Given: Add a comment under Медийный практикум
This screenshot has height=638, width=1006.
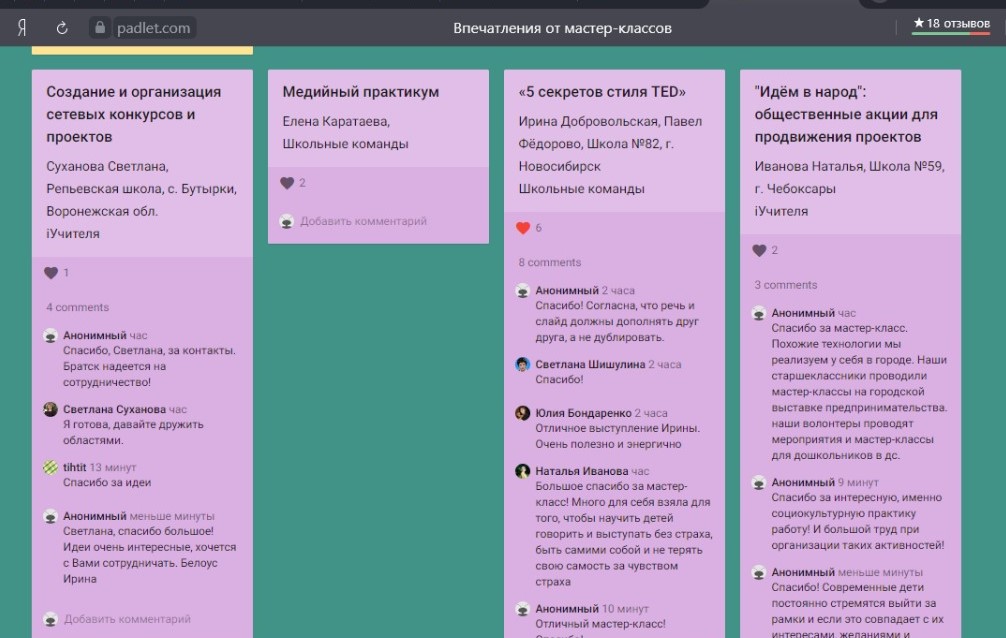Looking at the screenshot, I should [363, 221].
